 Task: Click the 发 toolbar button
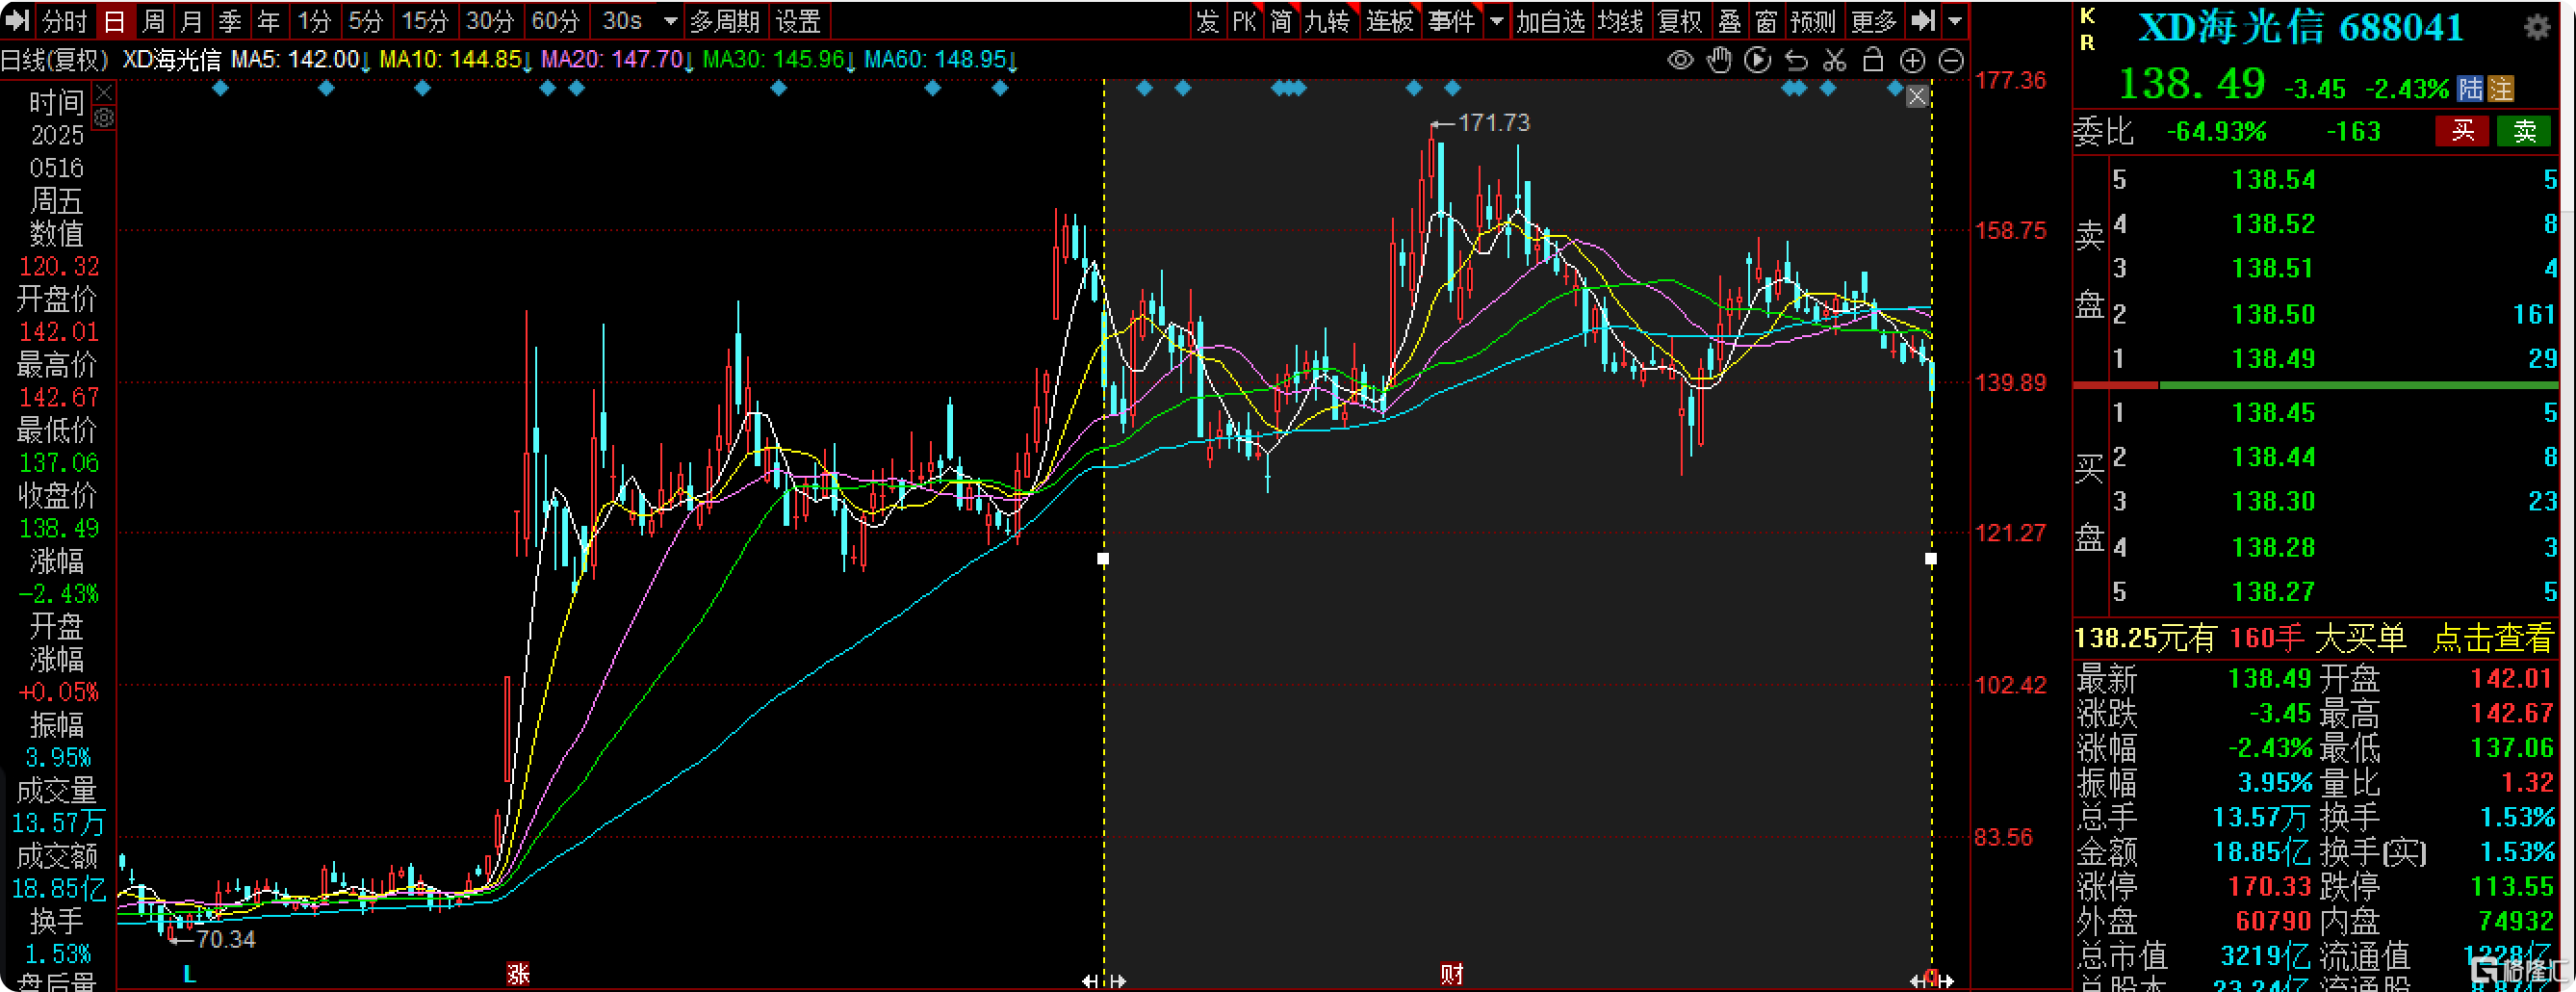pos(1208,21)
